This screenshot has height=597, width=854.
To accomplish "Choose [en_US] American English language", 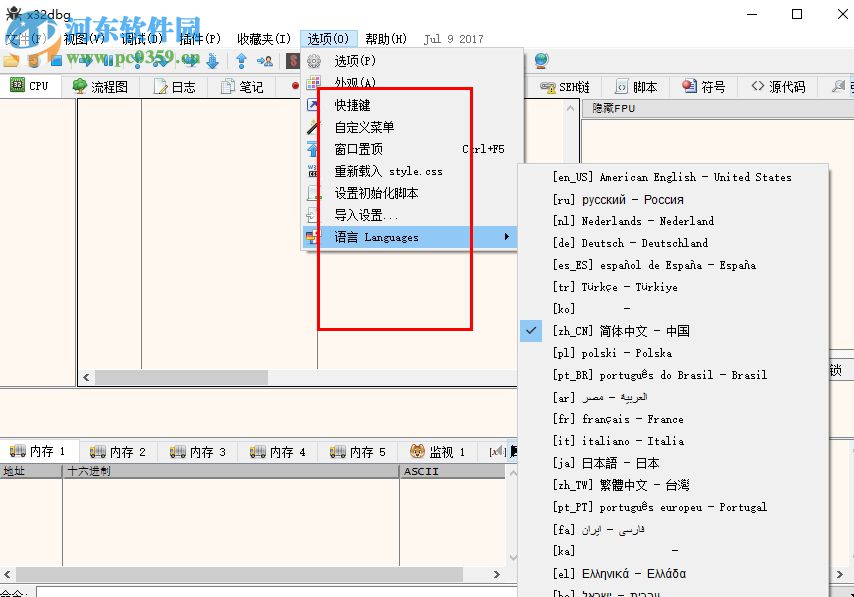I will tap(673, 177).
